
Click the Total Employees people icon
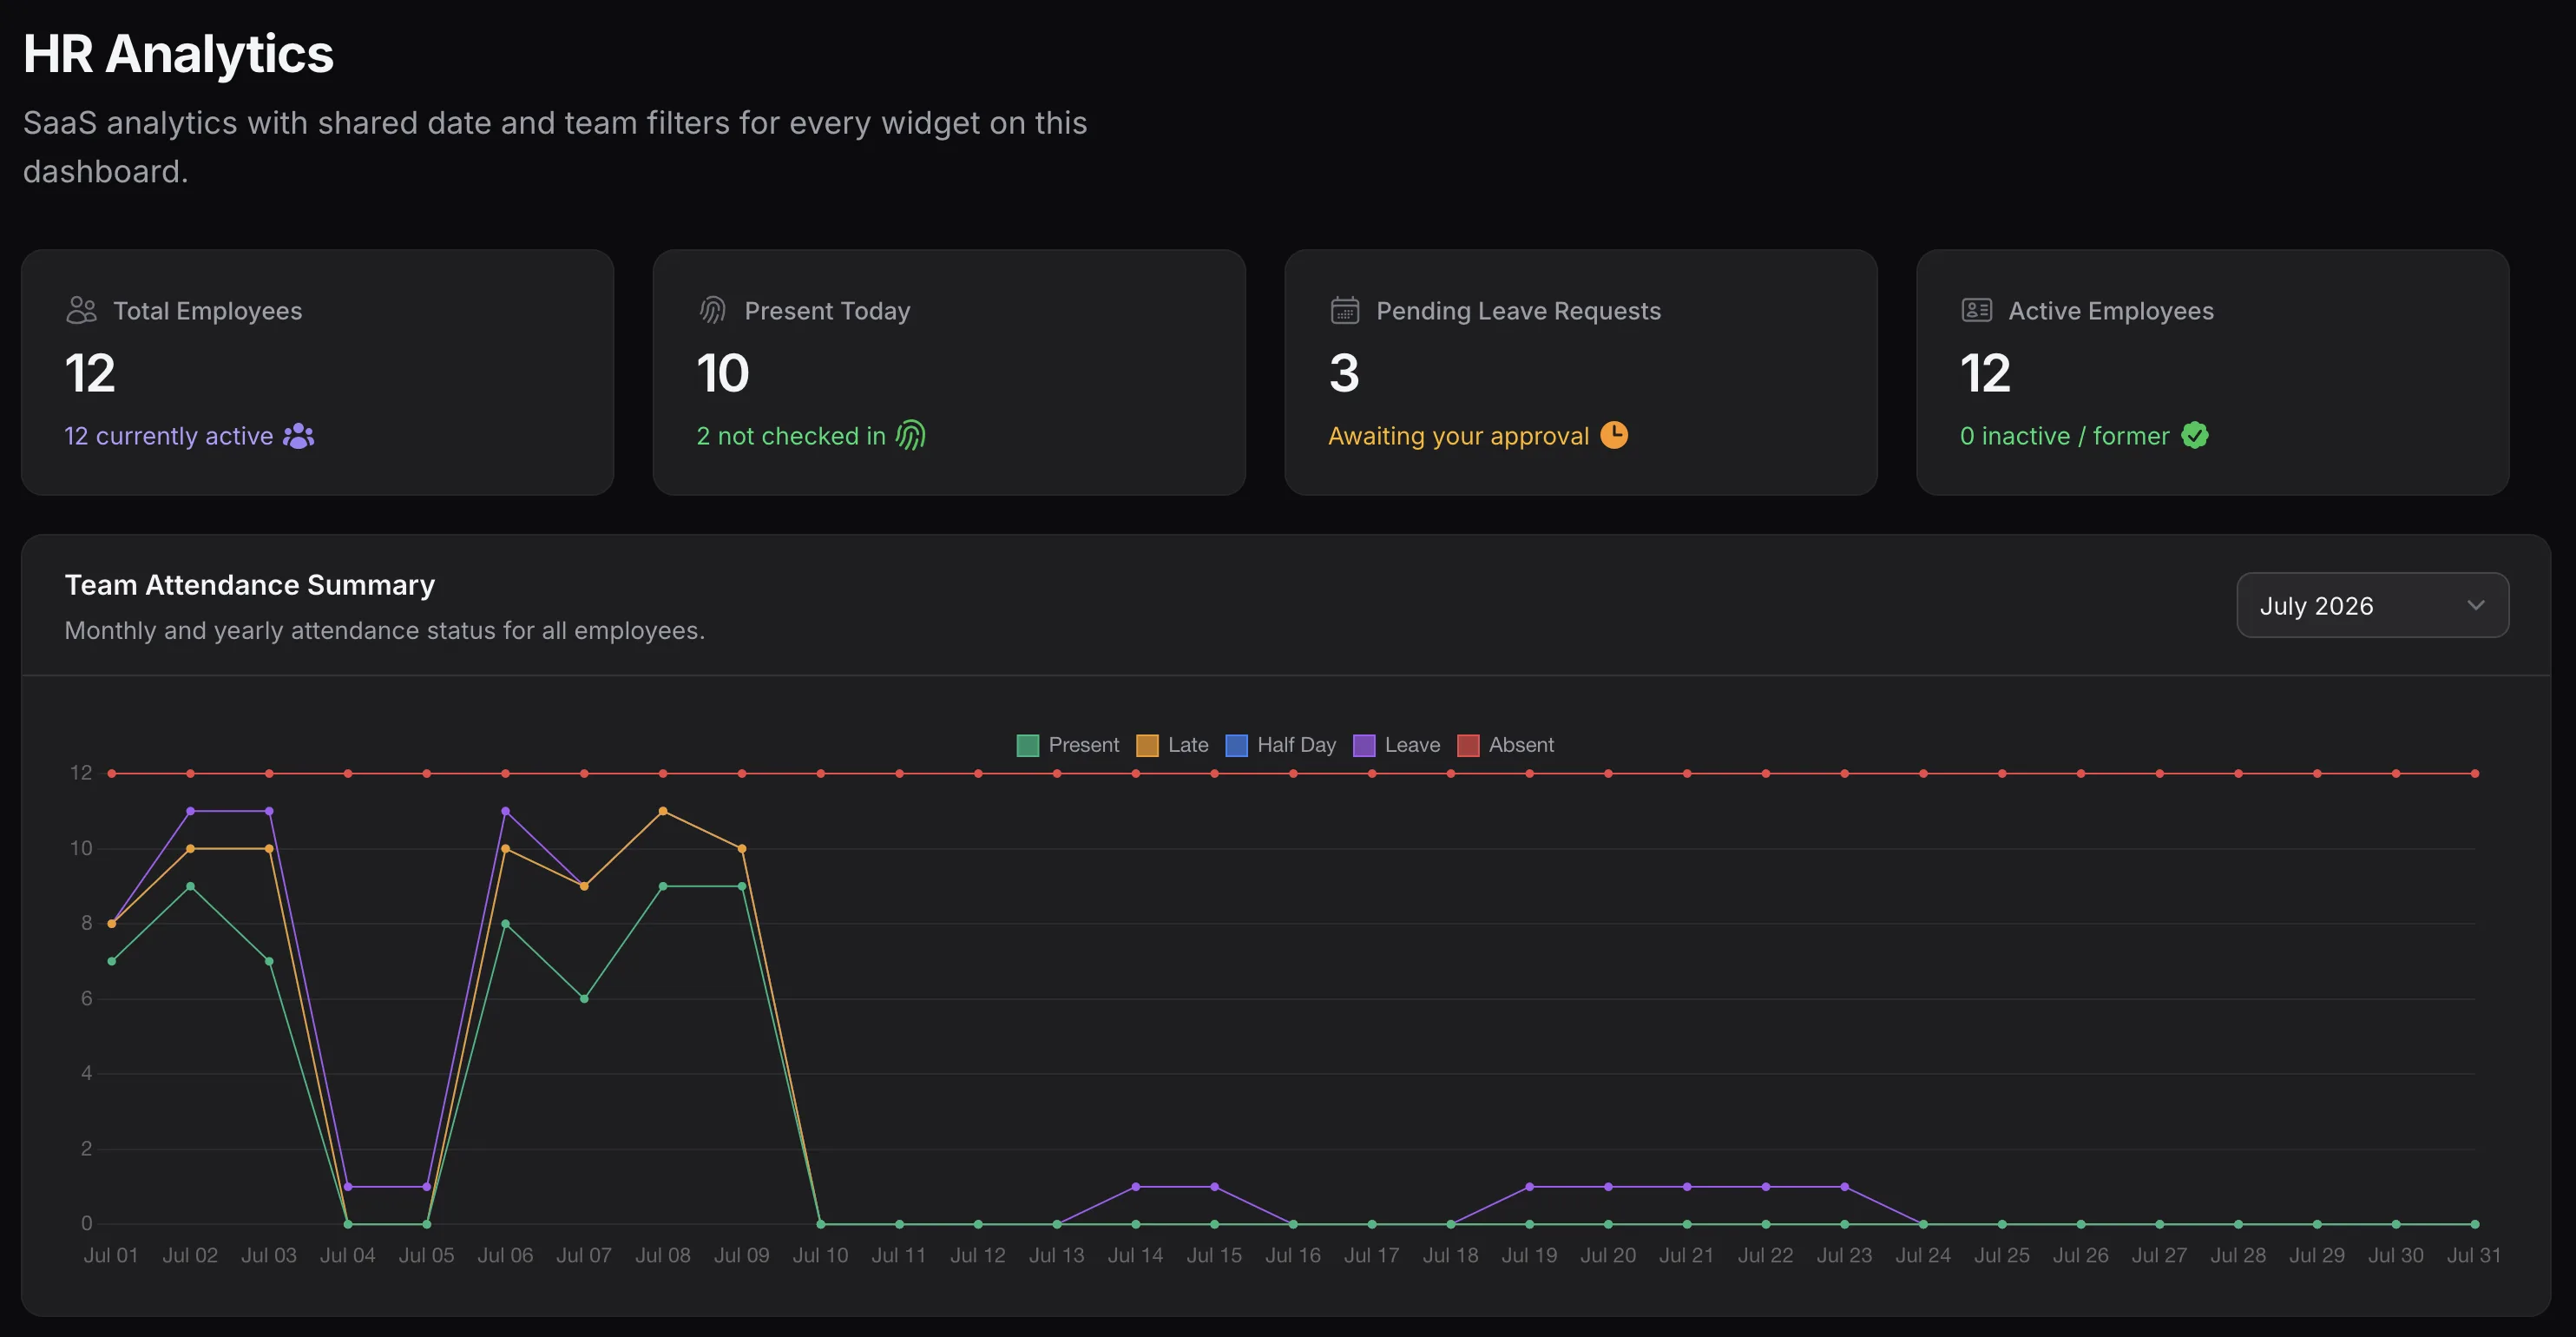point(81,311)
